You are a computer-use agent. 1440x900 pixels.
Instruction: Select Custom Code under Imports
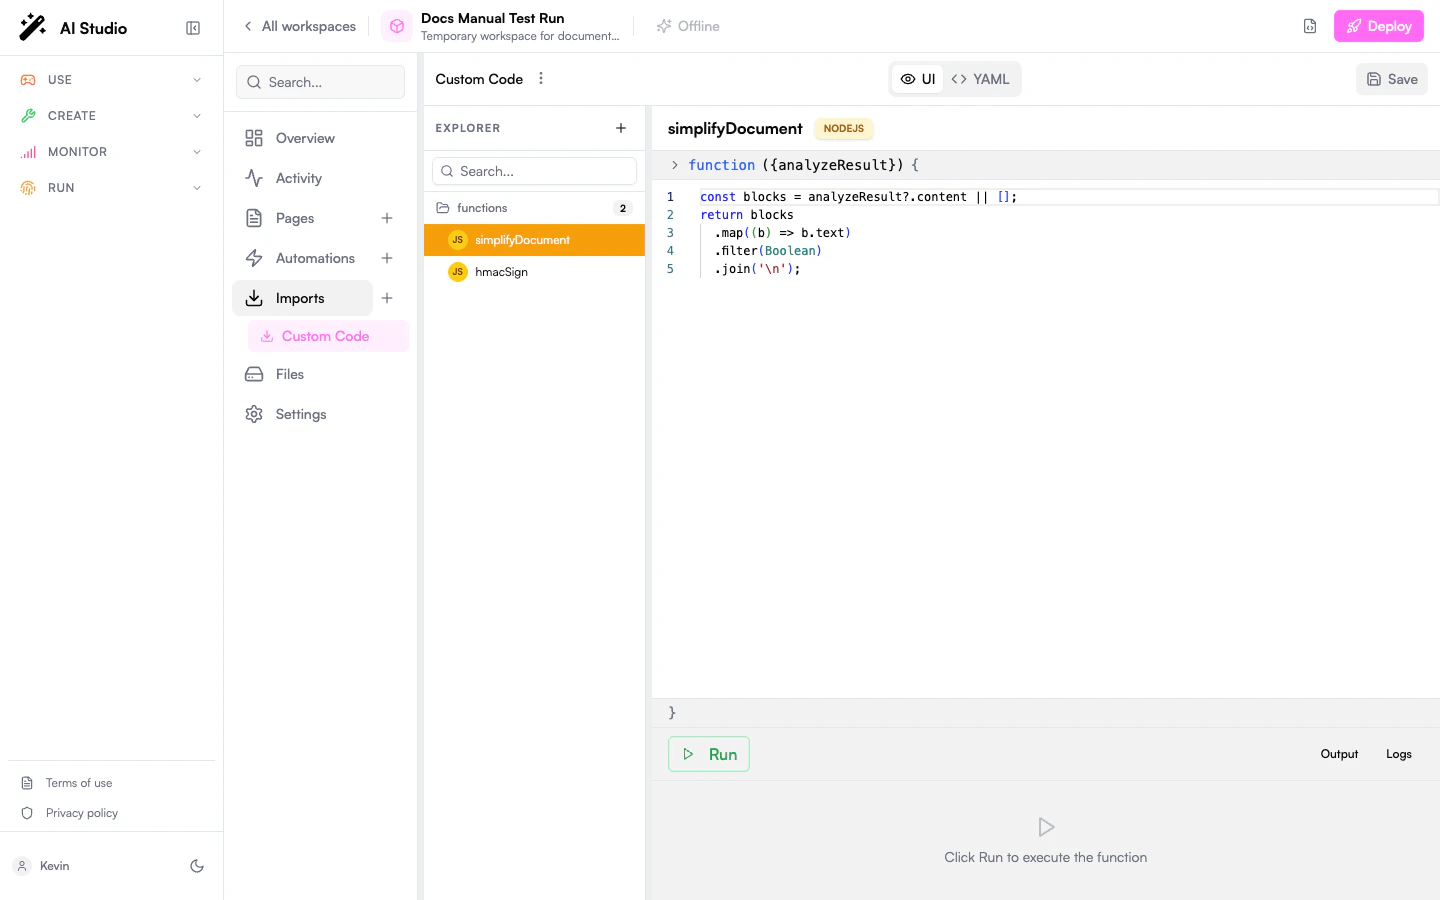328,336
